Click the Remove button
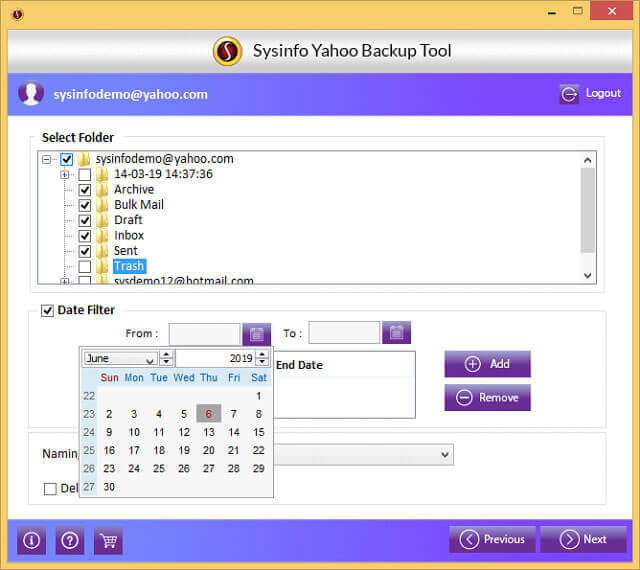This screenshot has height=570, width=640. (x=487, y=398)
